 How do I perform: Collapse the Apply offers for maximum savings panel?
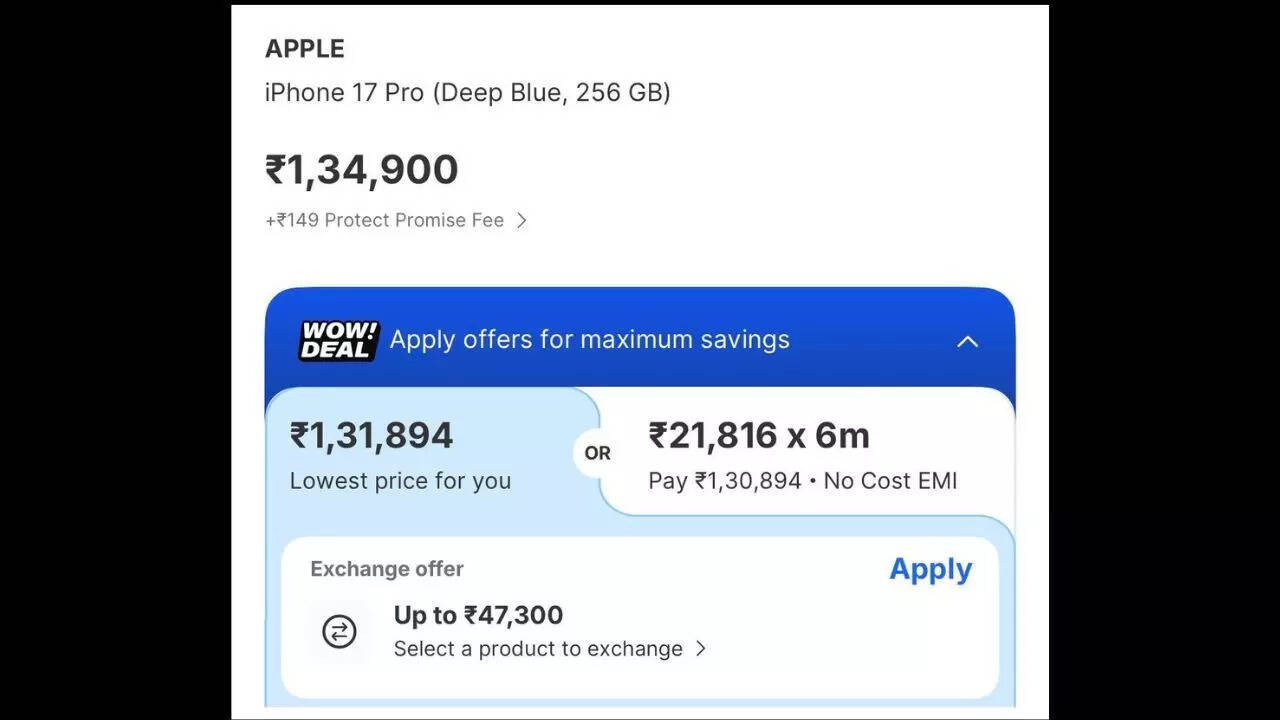pyautogui.click(x=967, y=341)
